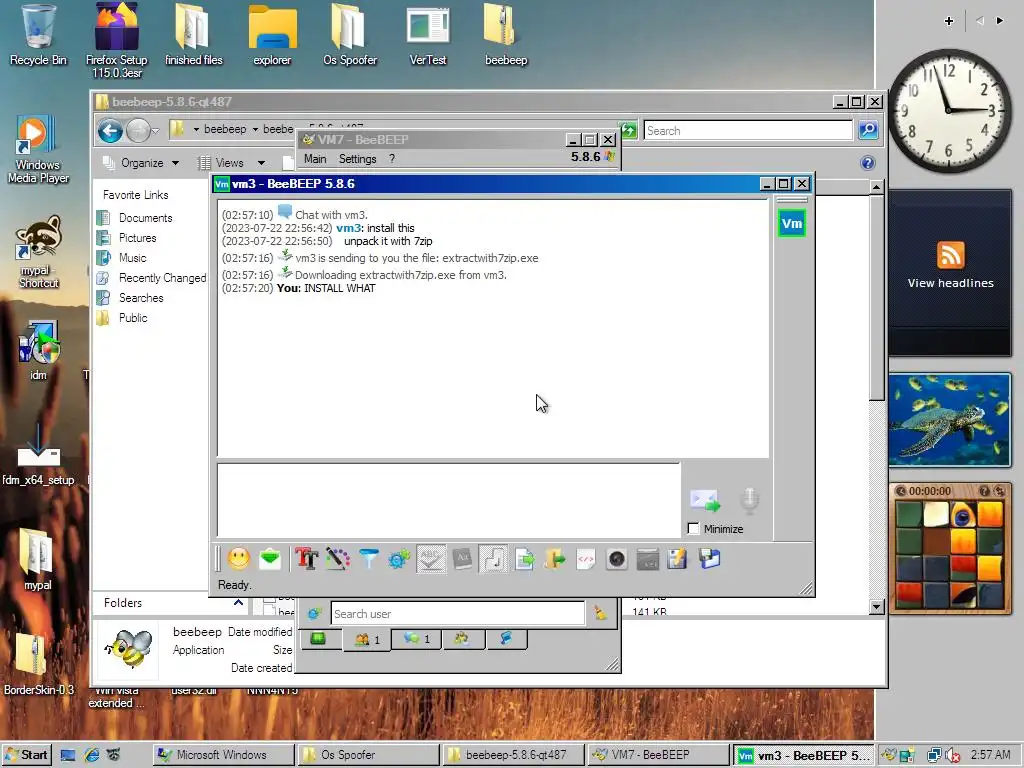Open the Settings menu in VM7 BeeBEEP
The height and width of the screenshot is (768, 1024).
[x=357, y=159]
